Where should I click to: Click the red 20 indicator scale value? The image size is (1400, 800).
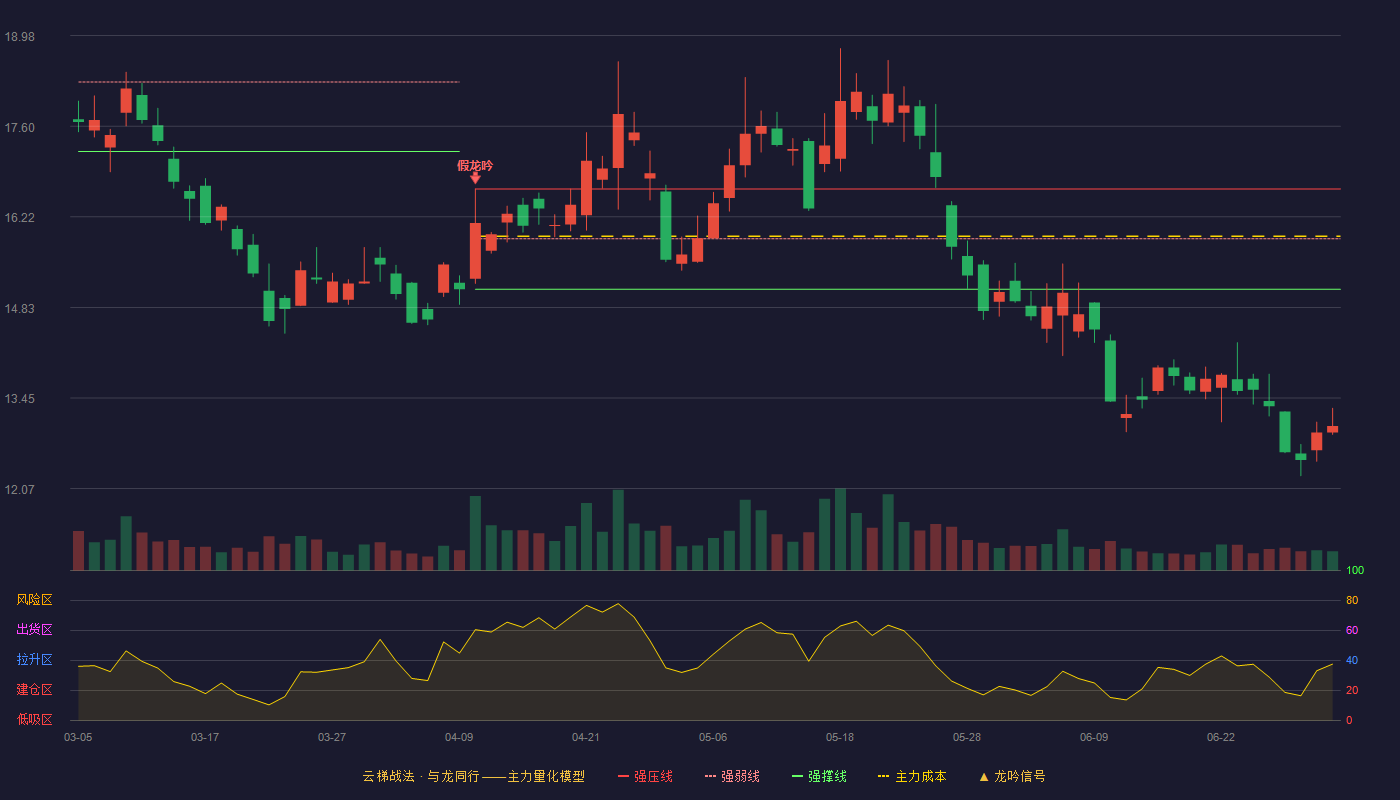coord(1352,690)
